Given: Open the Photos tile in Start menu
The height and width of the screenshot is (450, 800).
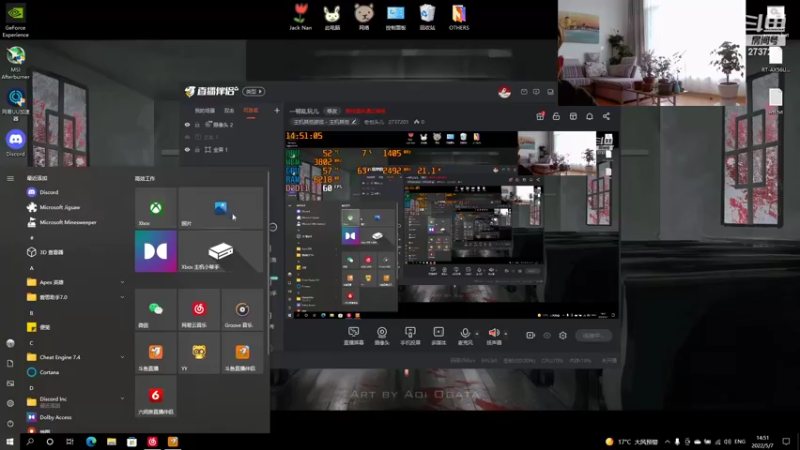Looking at the screenshot, I should [x=220, y=208].
